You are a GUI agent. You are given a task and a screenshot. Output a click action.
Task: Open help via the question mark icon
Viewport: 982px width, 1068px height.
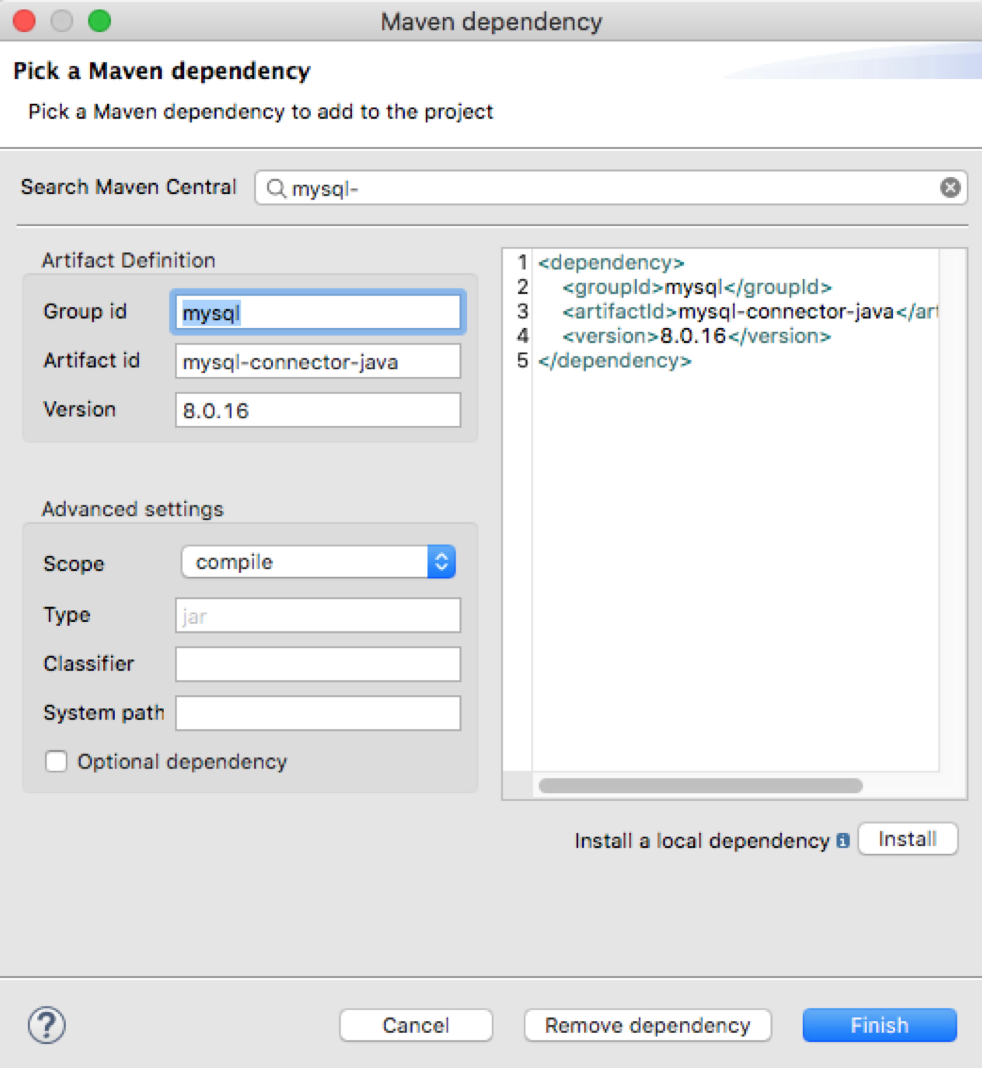[47, 1025]
